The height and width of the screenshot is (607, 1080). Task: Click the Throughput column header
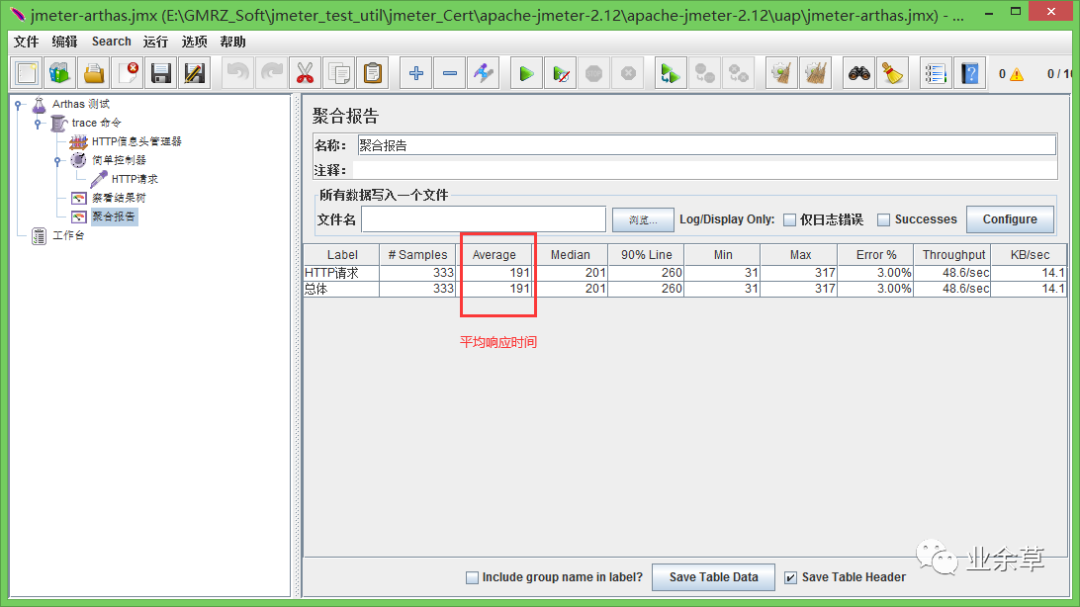953,254
